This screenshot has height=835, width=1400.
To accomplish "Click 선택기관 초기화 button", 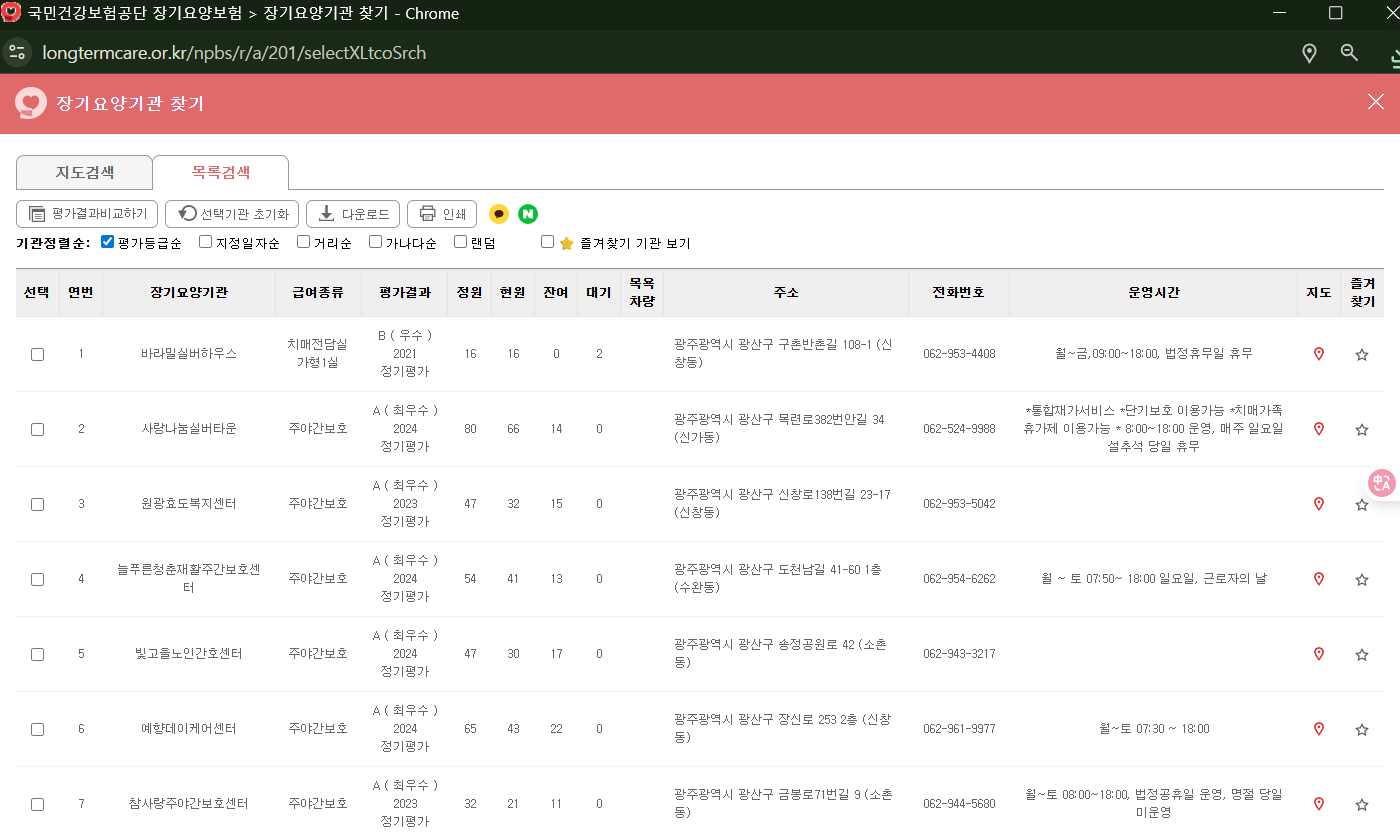I will (232, 214).
